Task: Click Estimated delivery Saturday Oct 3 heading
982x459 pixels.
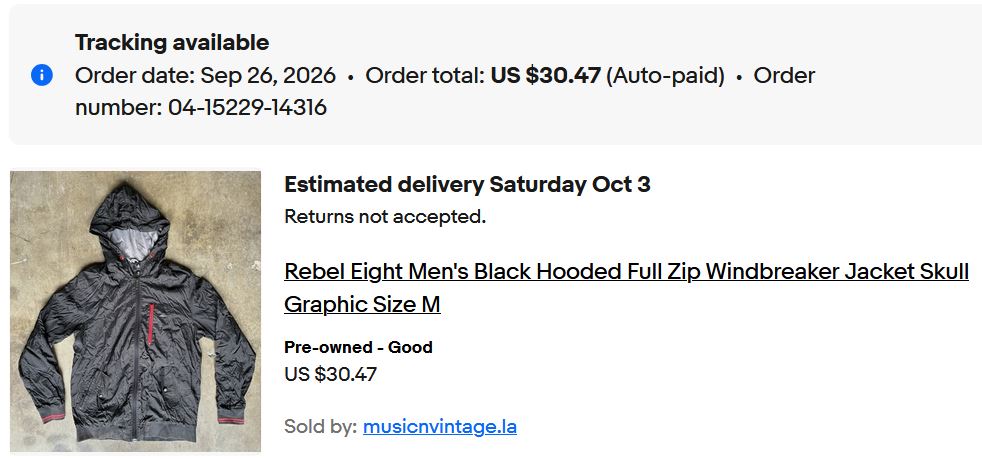Action: pos(467,185)
